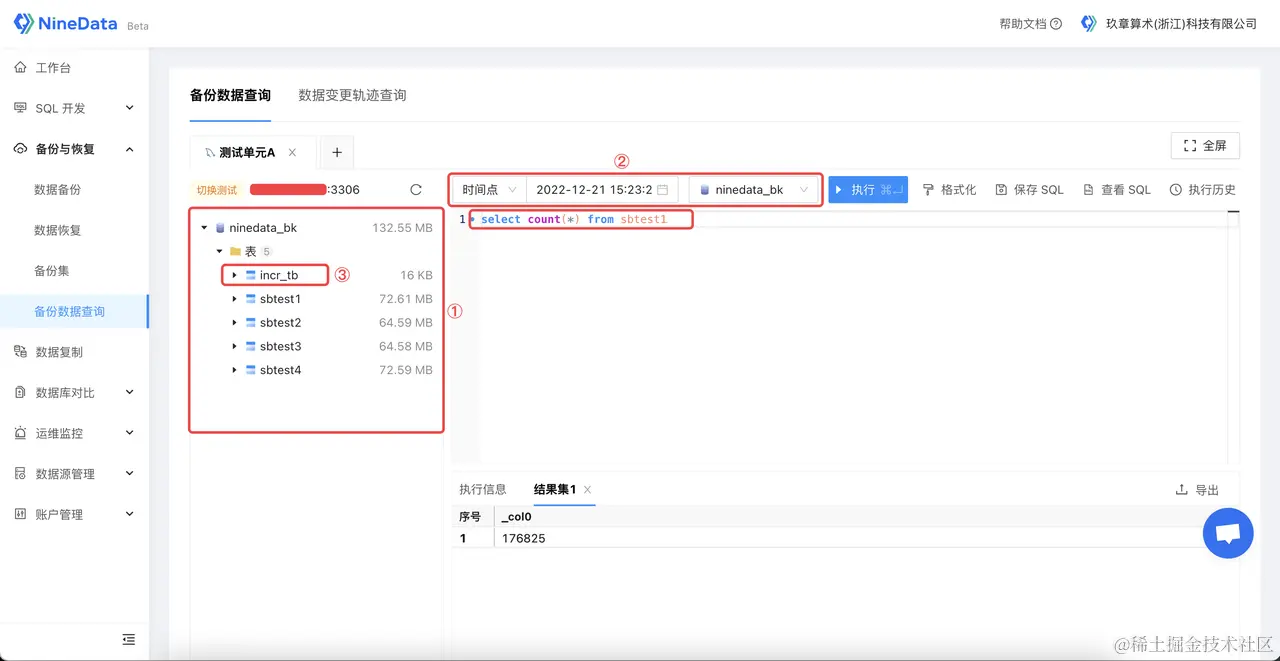Enter fullscreen with 全屏 toggle
This screenshot has width=1280, height=661.
1205,145
